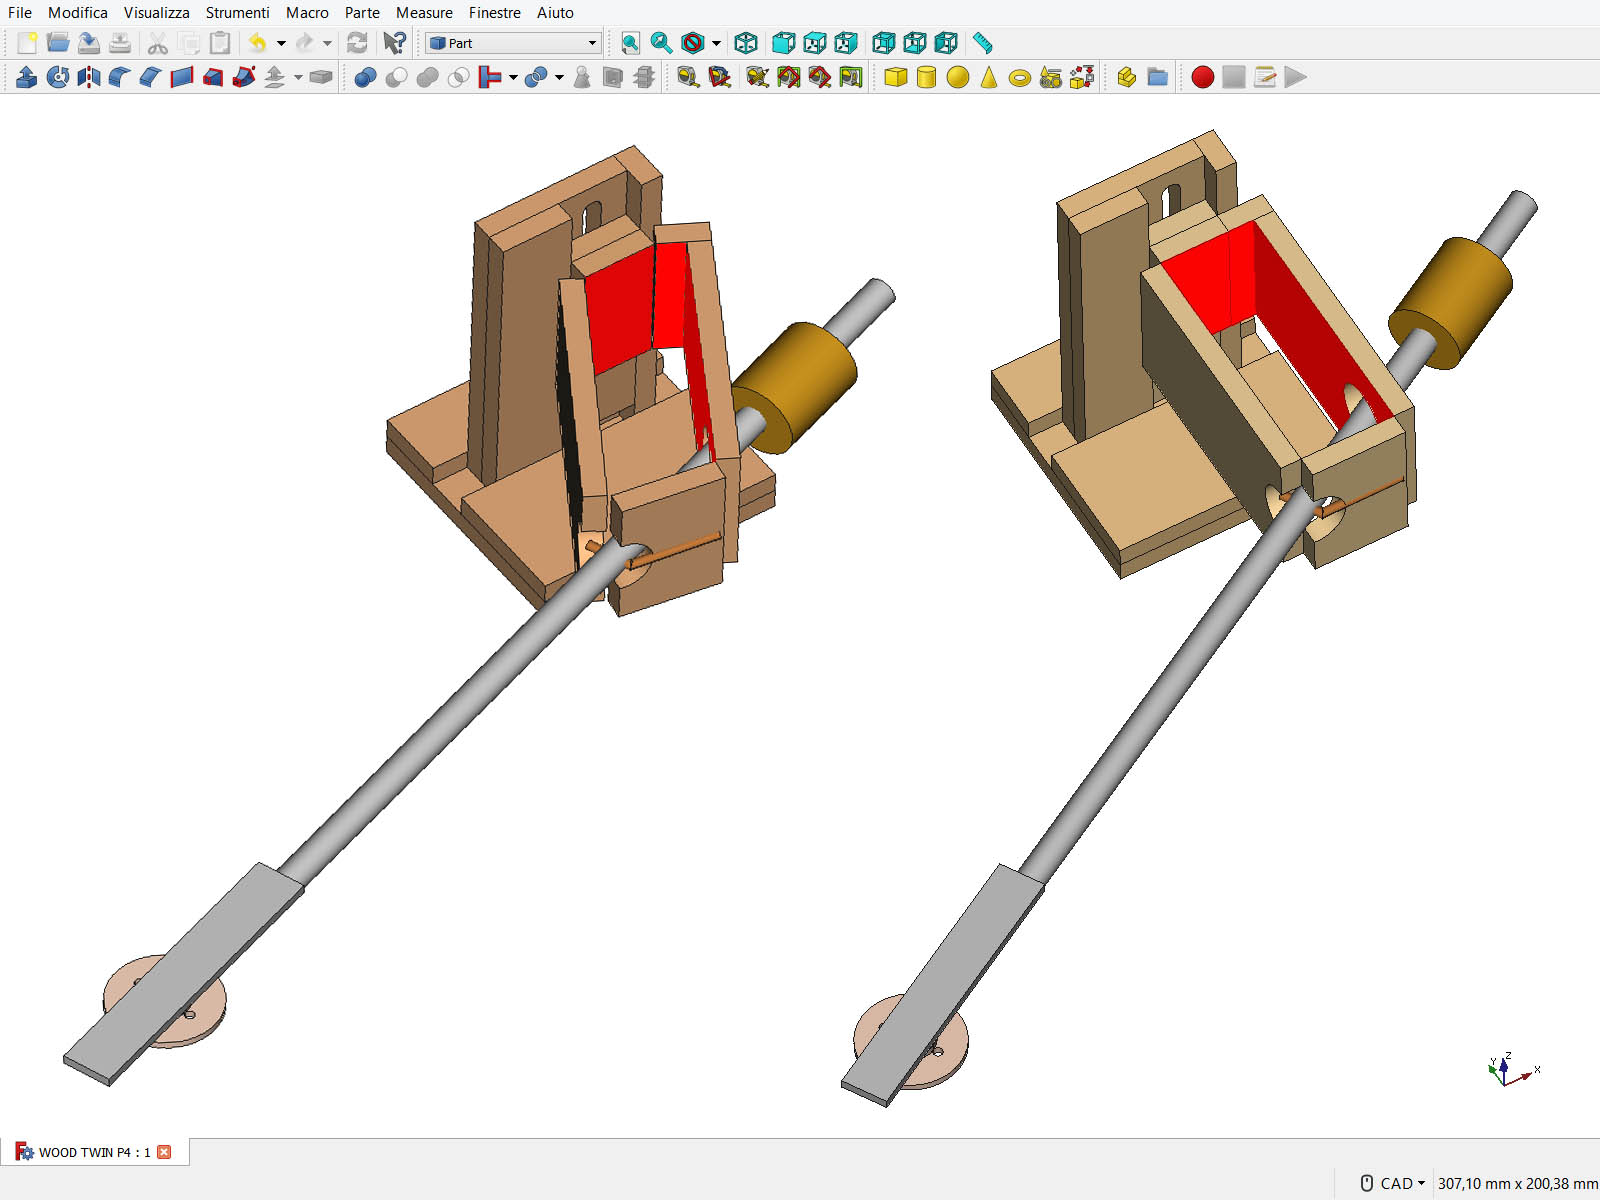The width and height of the screenshot is (1600, 1200).
Task: Select the Boolean operation tool
Action: click(x=365, y=77)
